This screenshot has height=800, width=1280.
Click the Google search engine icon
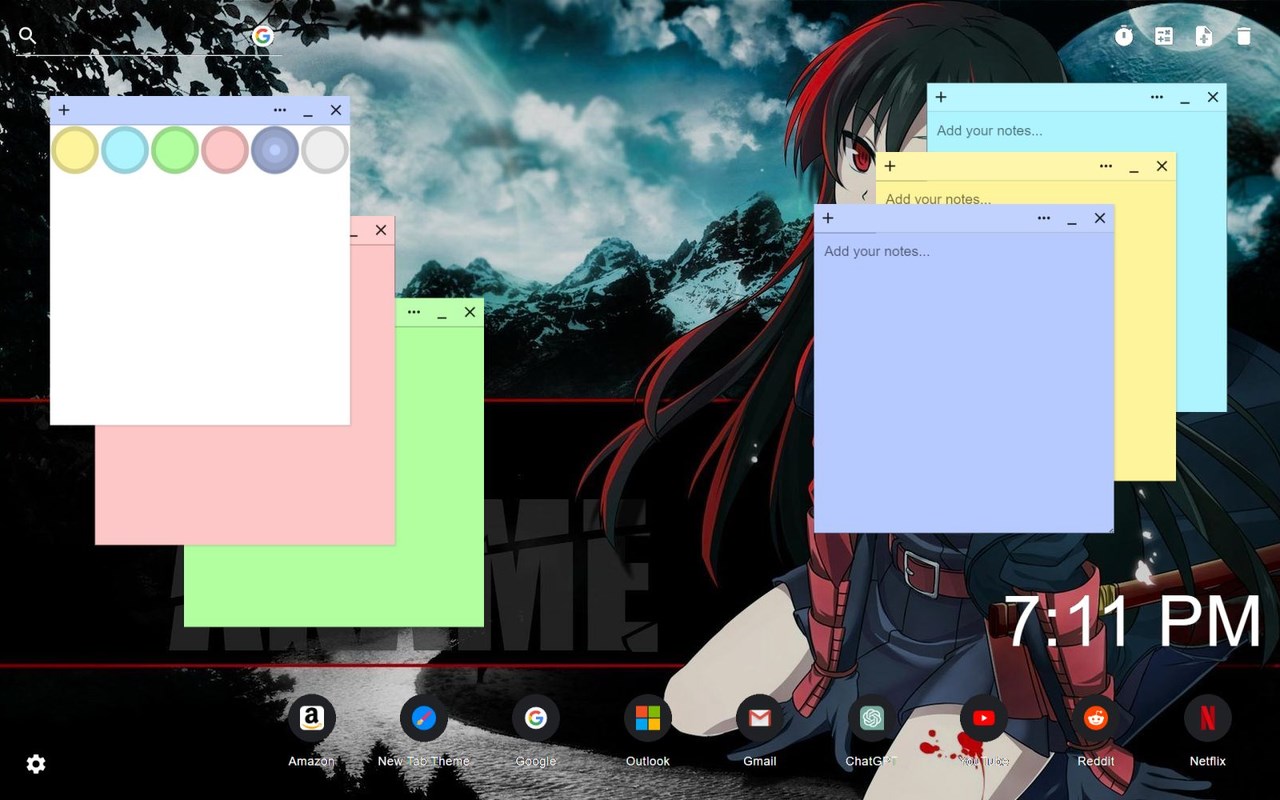(x=262, y=36)
